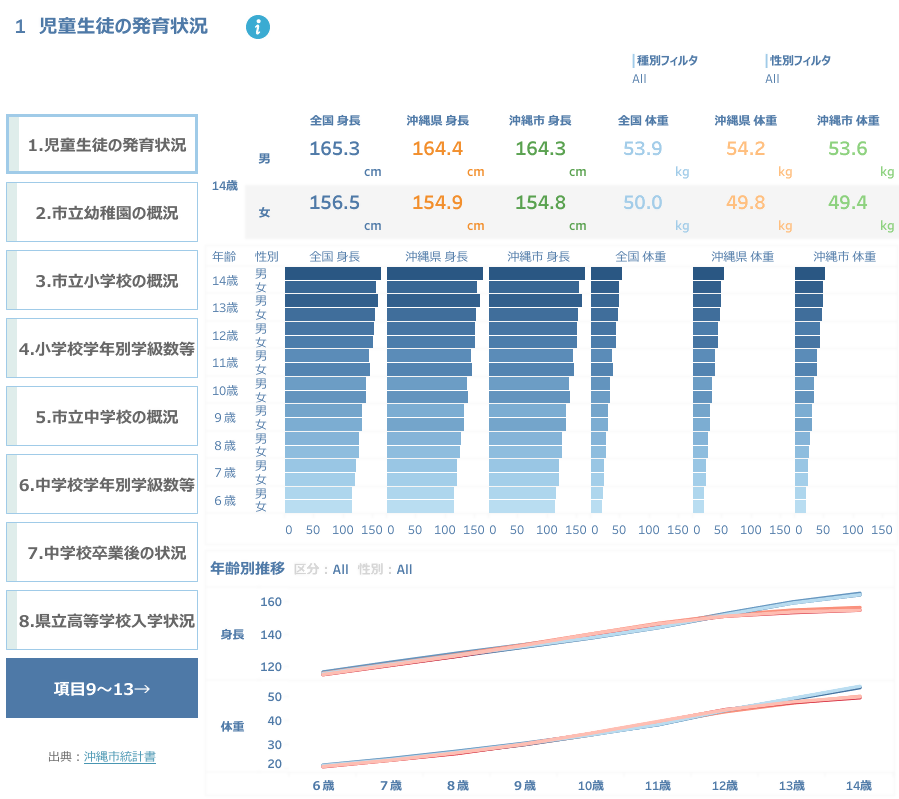Go to 8.県立高等学校入学状況
The image size is (899, 799).
coord(102,620)
